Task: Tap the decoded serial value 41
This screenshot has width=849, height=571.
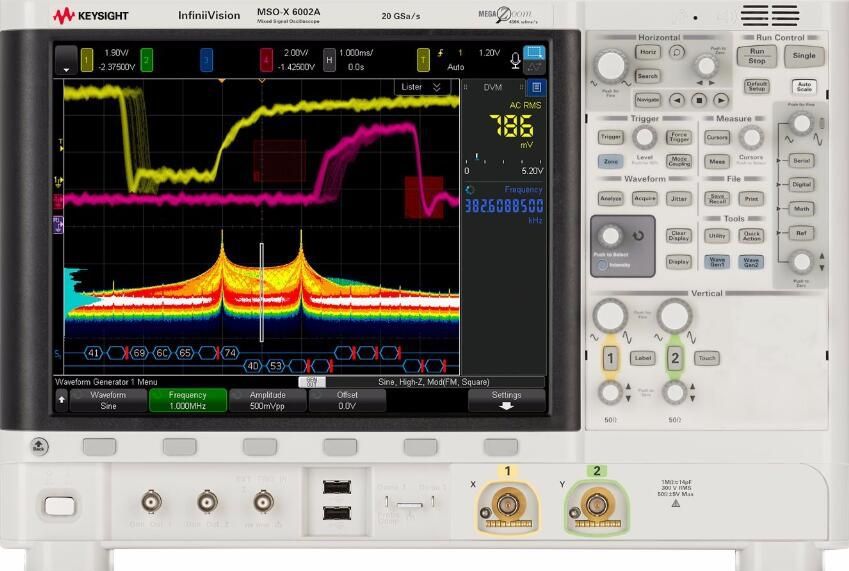Action: tap(94, 353)
